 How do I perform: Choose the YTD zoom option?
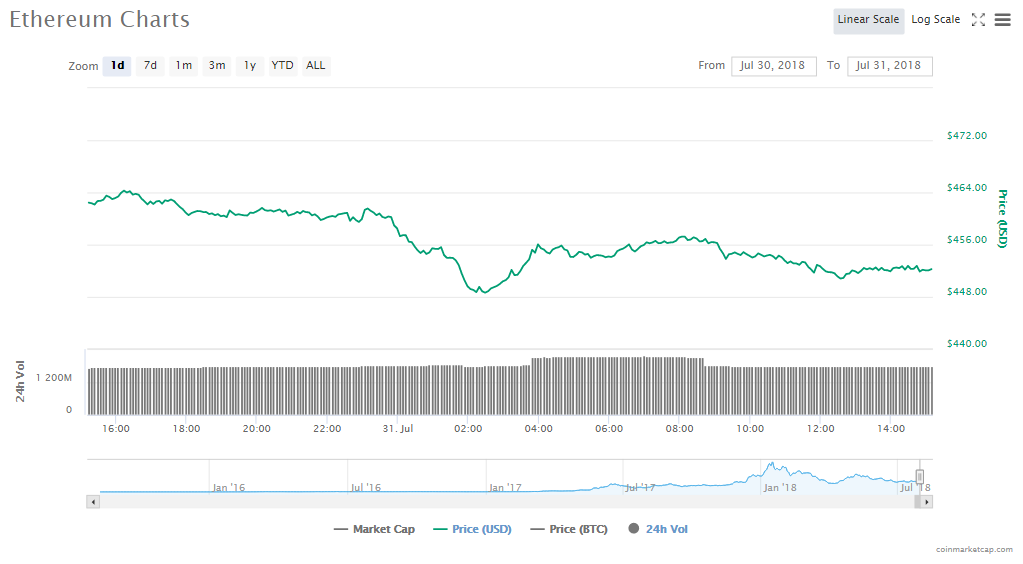283,66
